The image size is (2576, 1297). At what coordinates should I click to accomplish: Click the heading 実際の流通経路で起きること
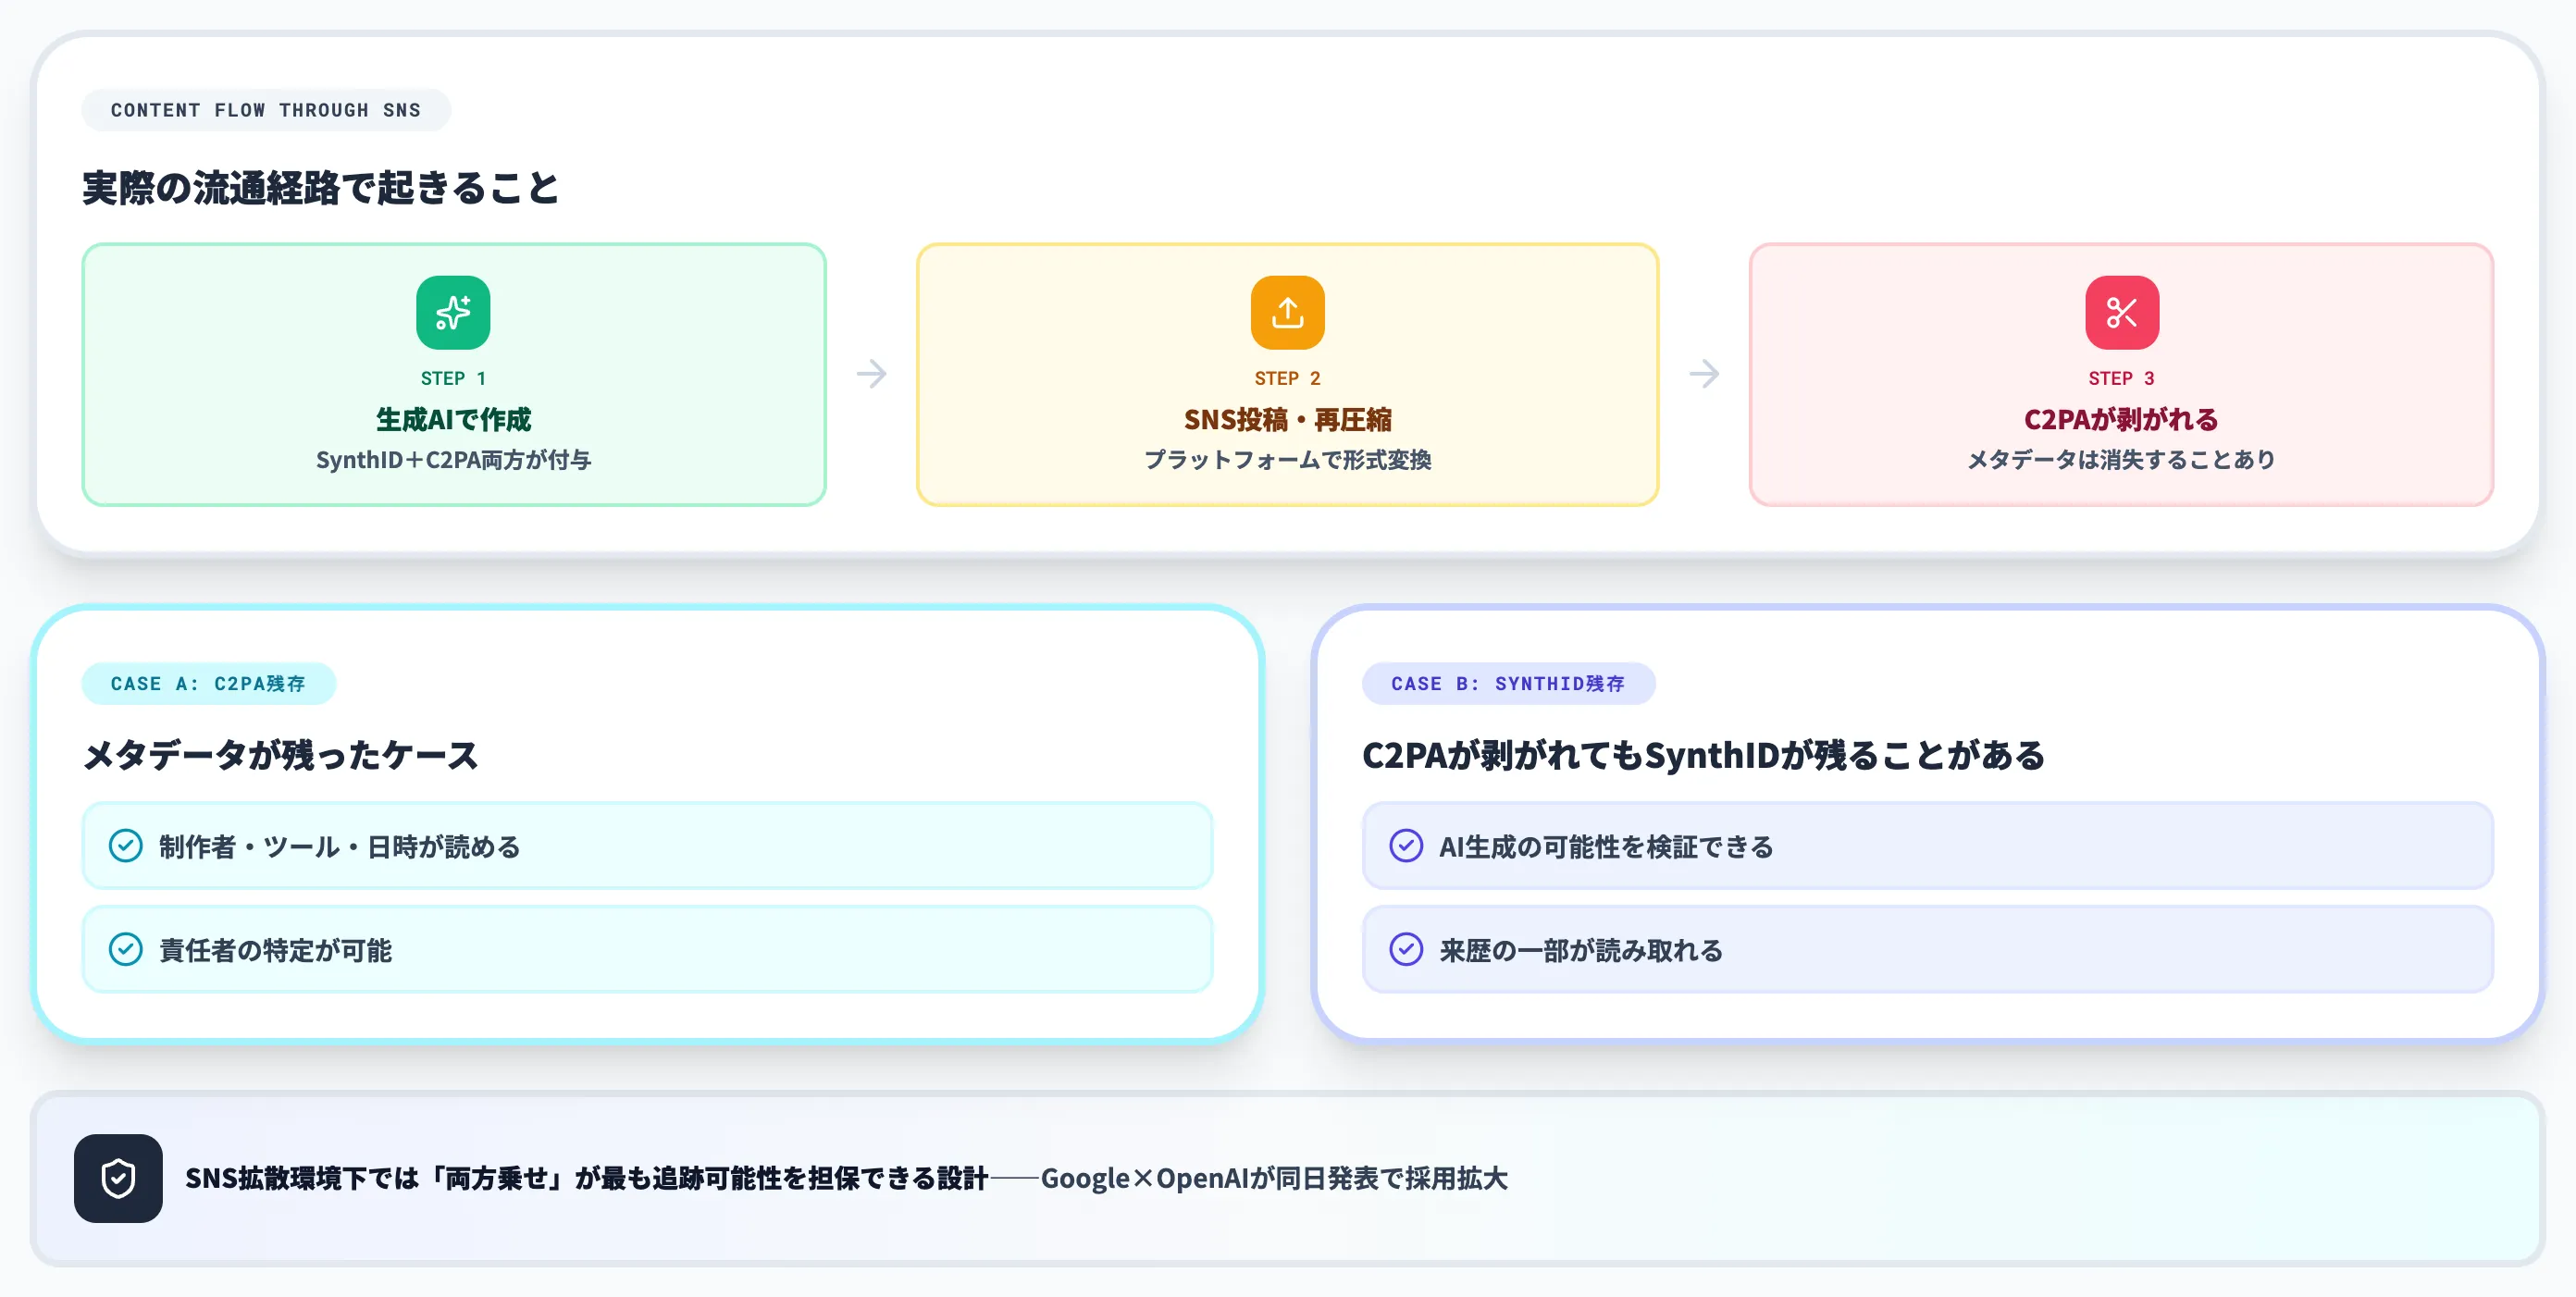click(x=320, y=188)
